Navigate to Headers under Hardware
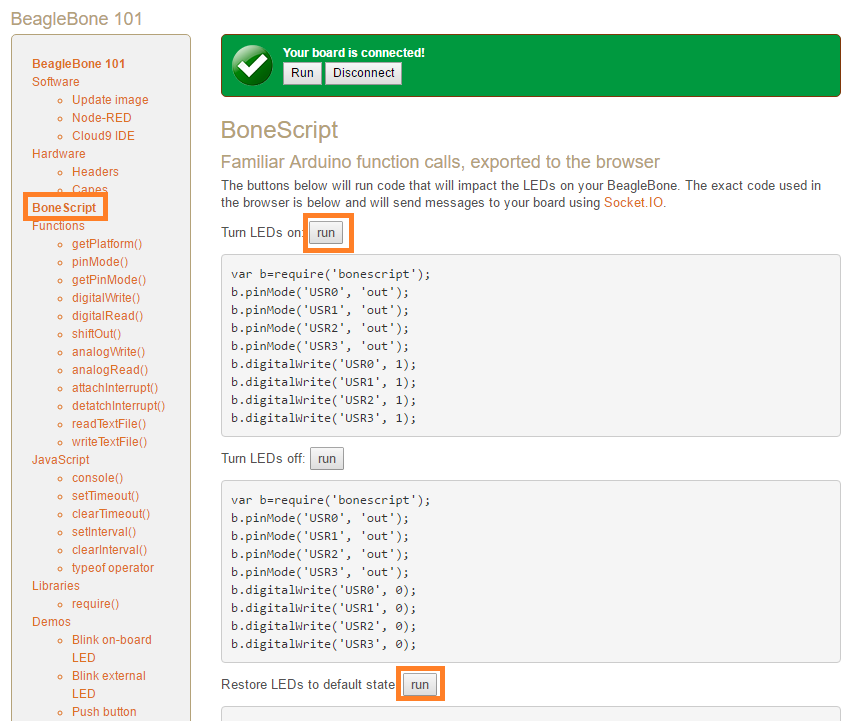Viewport: 864px width, 721px height. pos(95,172)
